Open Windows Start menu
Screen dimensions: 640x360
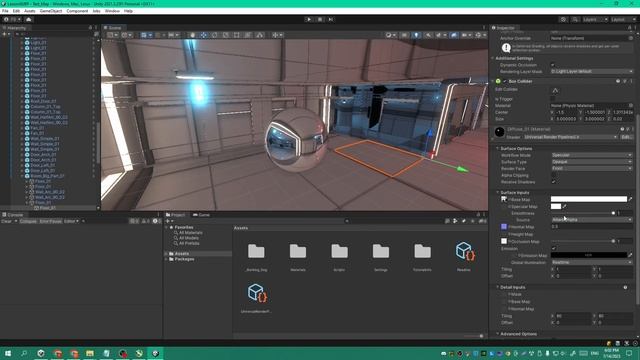(8, 353)
